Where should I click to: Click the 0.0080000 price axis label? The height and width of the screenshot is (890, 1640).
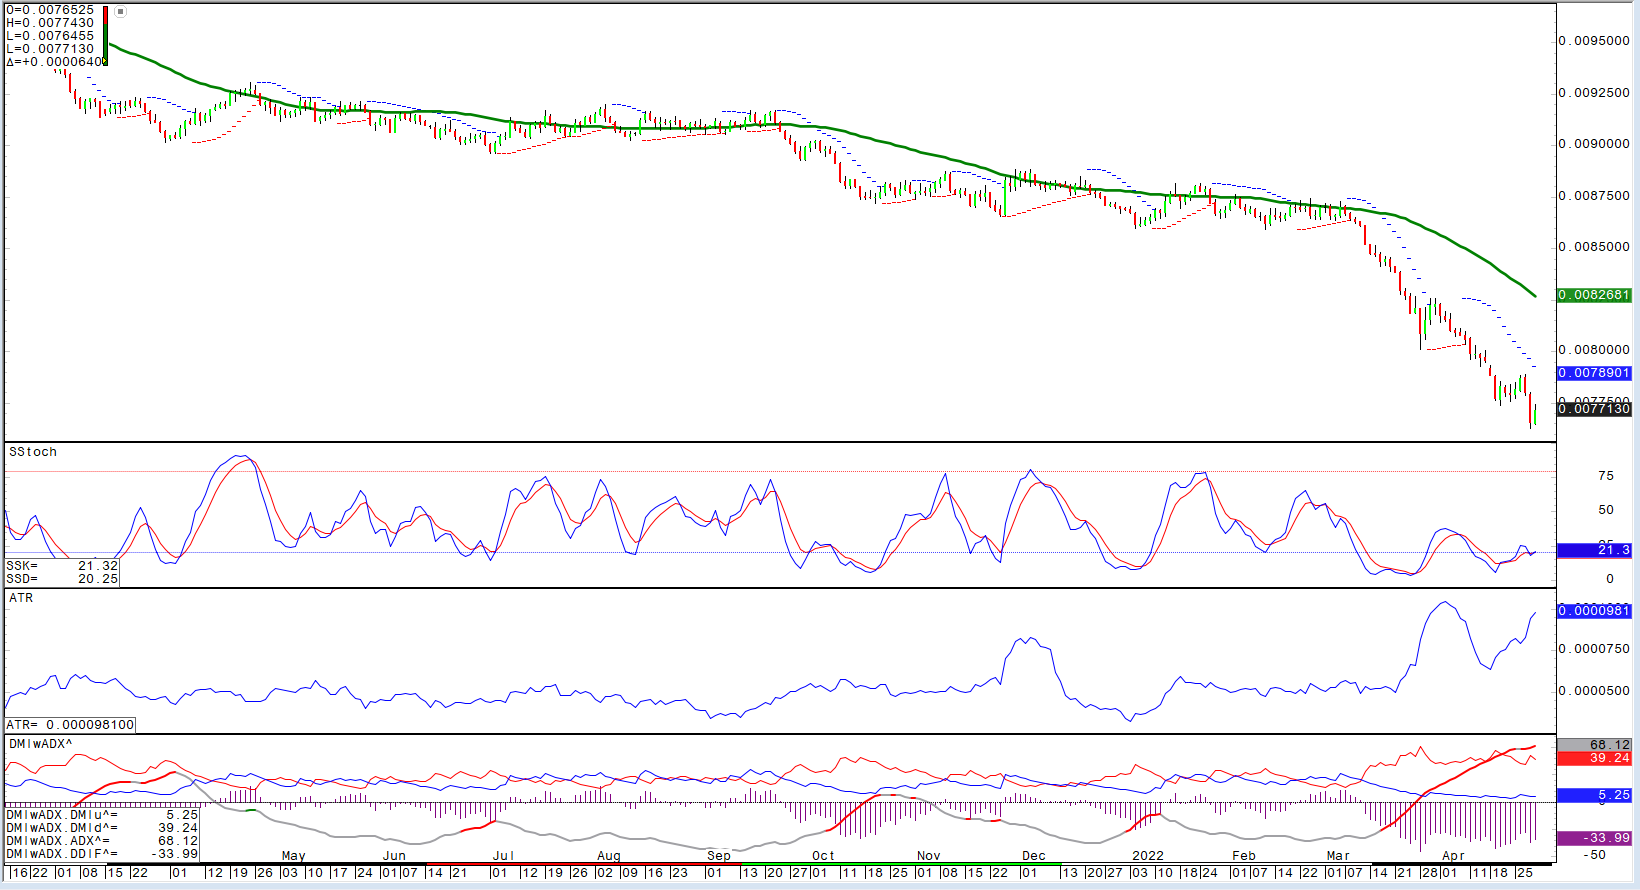(1594, 350)
